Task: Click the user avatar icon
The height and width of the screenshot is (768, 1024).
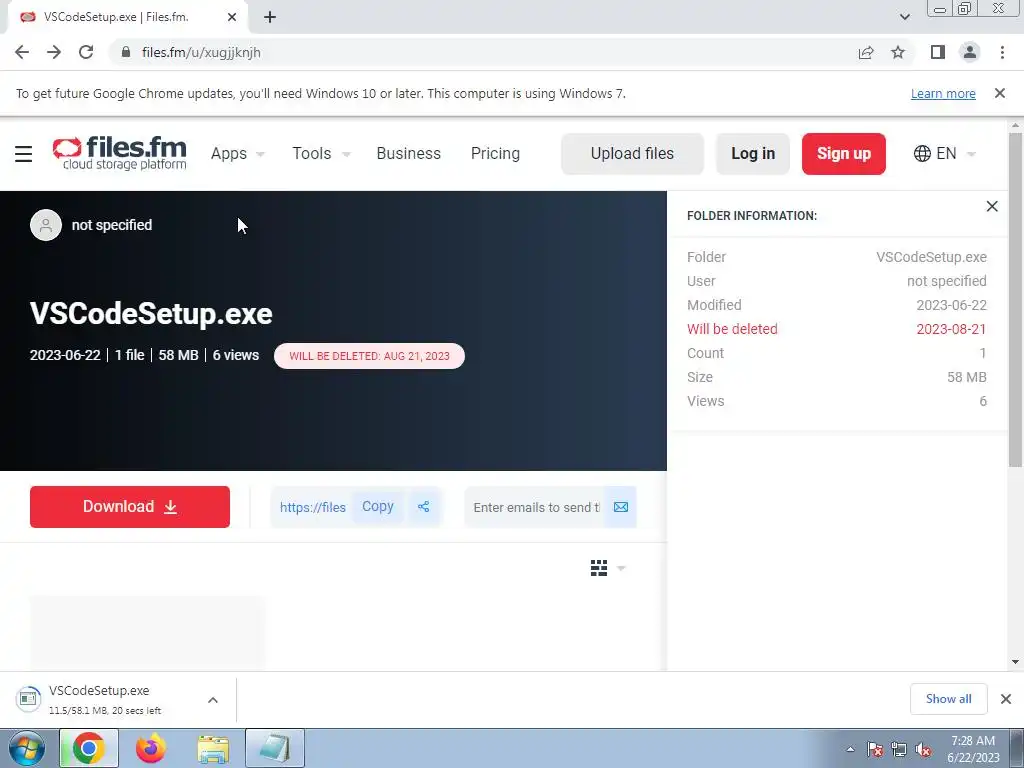Action: coord(46,225)
